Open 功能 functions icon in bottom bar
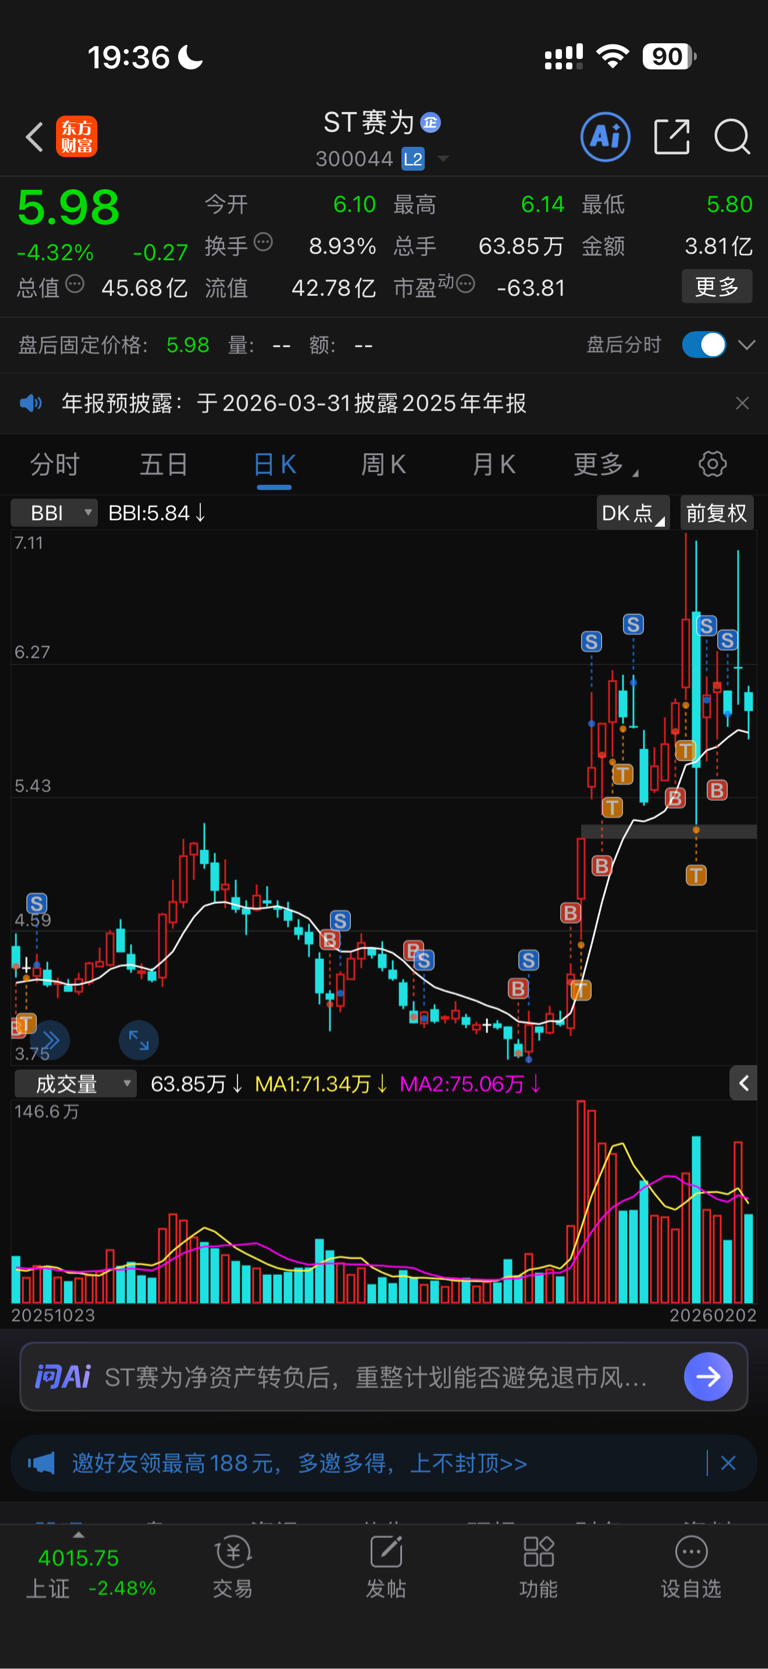The width and height of the screenshot is (768, 1669). pos(538,1552)
